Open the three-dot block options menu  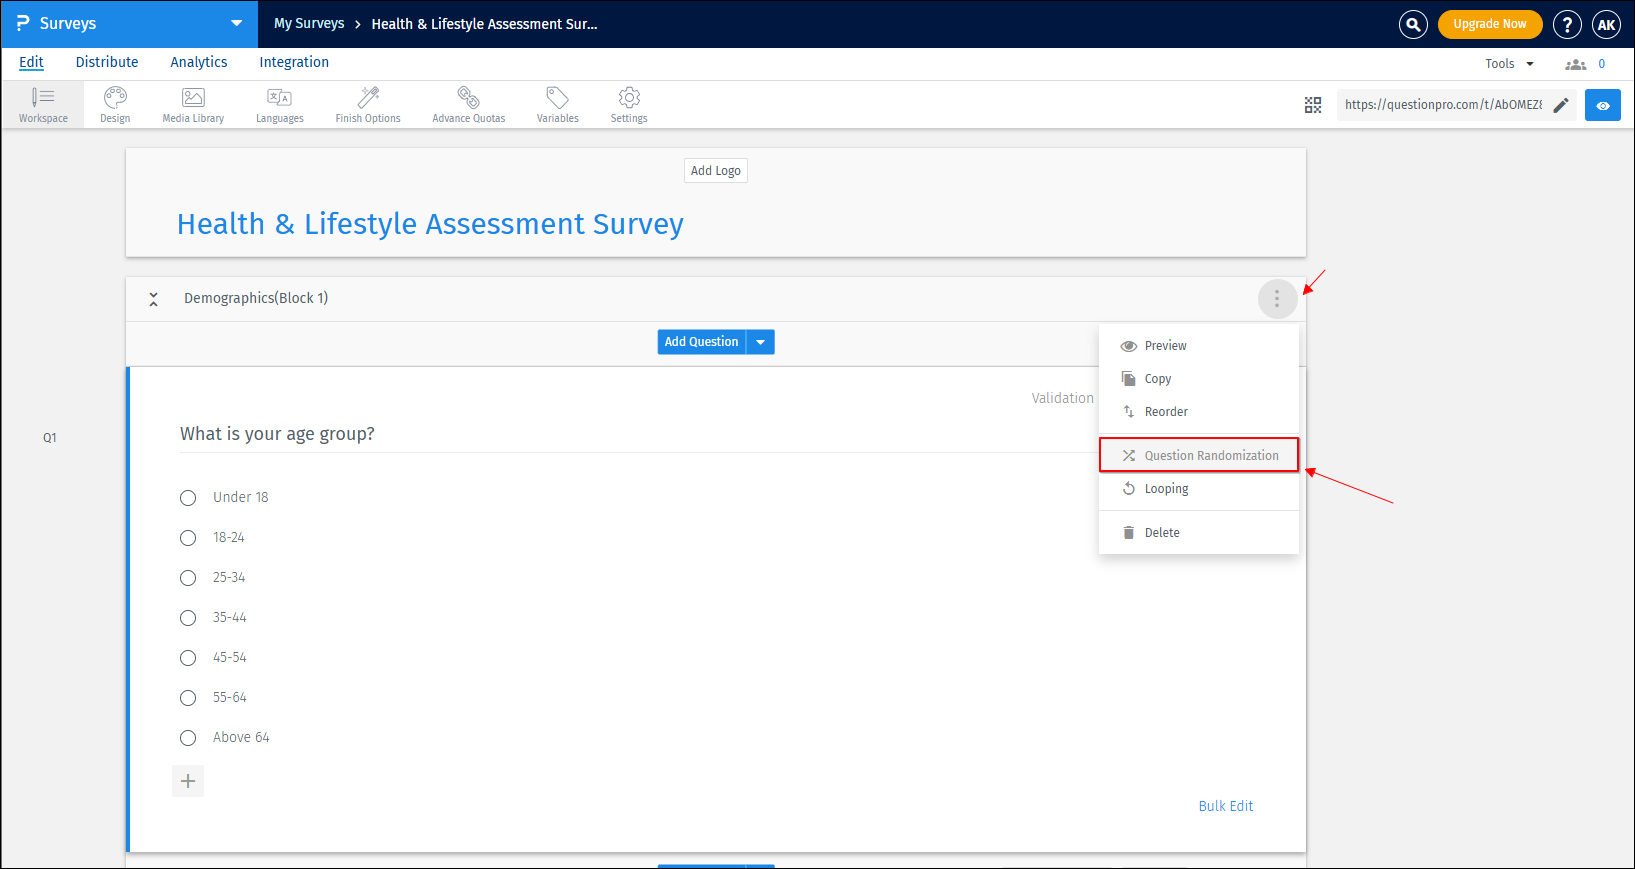pyautogui.click(x=1277, y=299)
